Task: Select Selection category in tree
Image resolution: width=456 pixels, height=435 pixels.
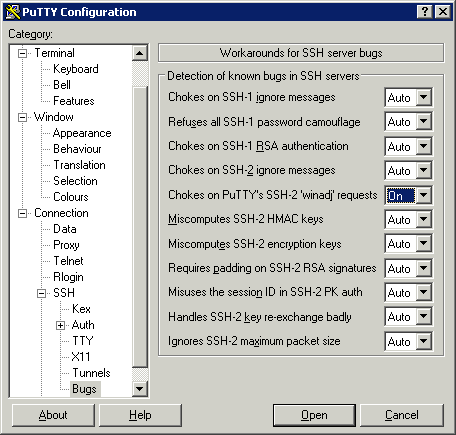Action: 75,181
